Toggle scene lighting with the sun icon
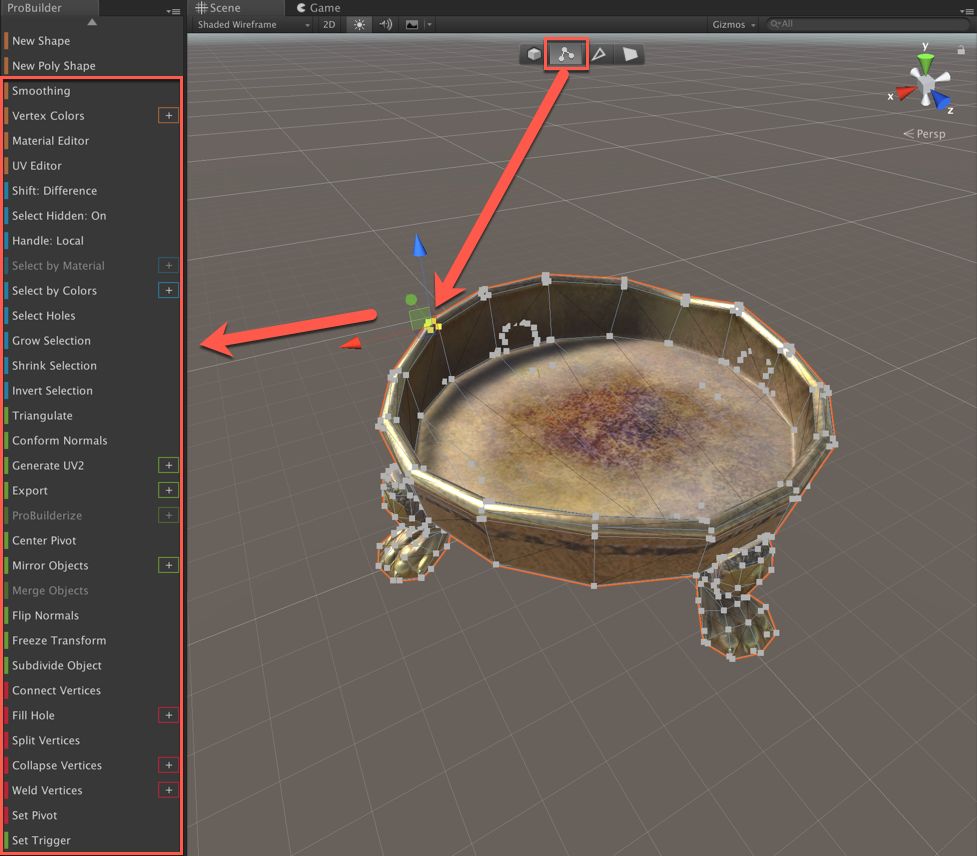The image size is (977, 856). (x=358, y=25)
